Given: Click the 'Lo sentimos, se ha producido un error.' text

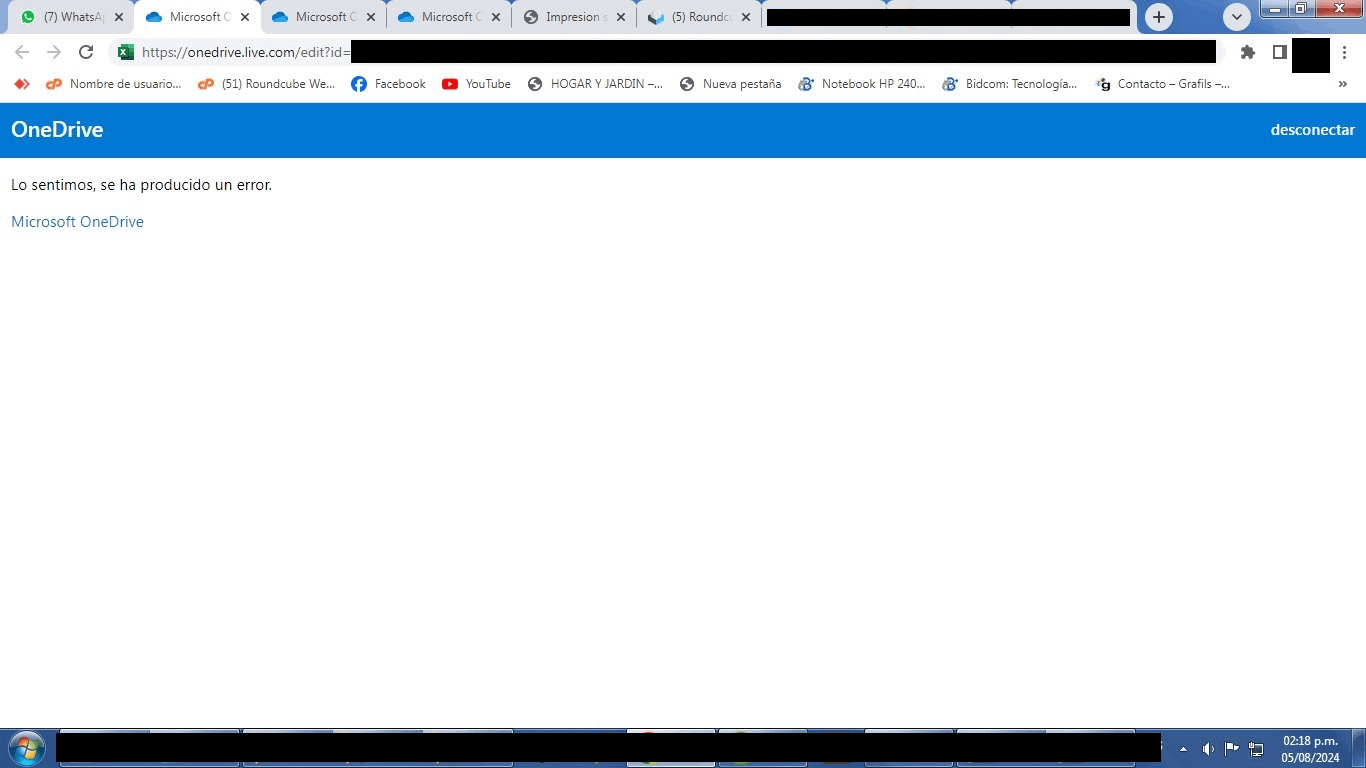Looking at the screenshot, I should click(141, 185).
